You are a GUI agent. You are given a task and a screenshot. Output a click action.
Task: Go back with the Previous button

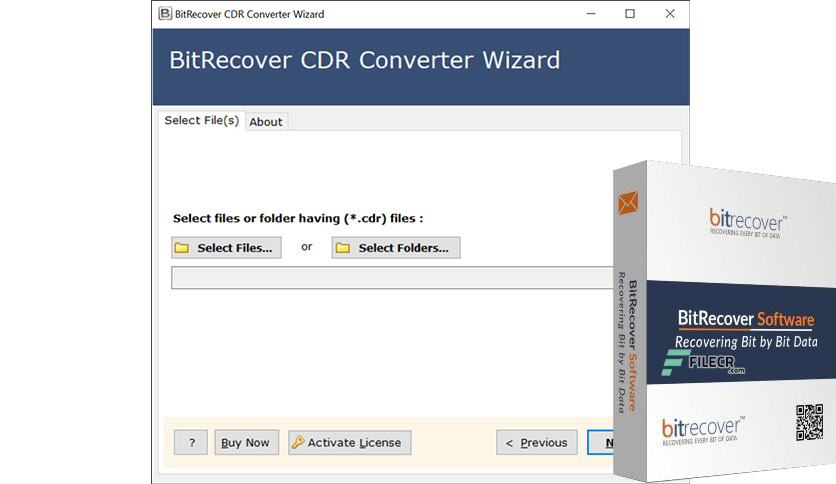pos(536,442)
